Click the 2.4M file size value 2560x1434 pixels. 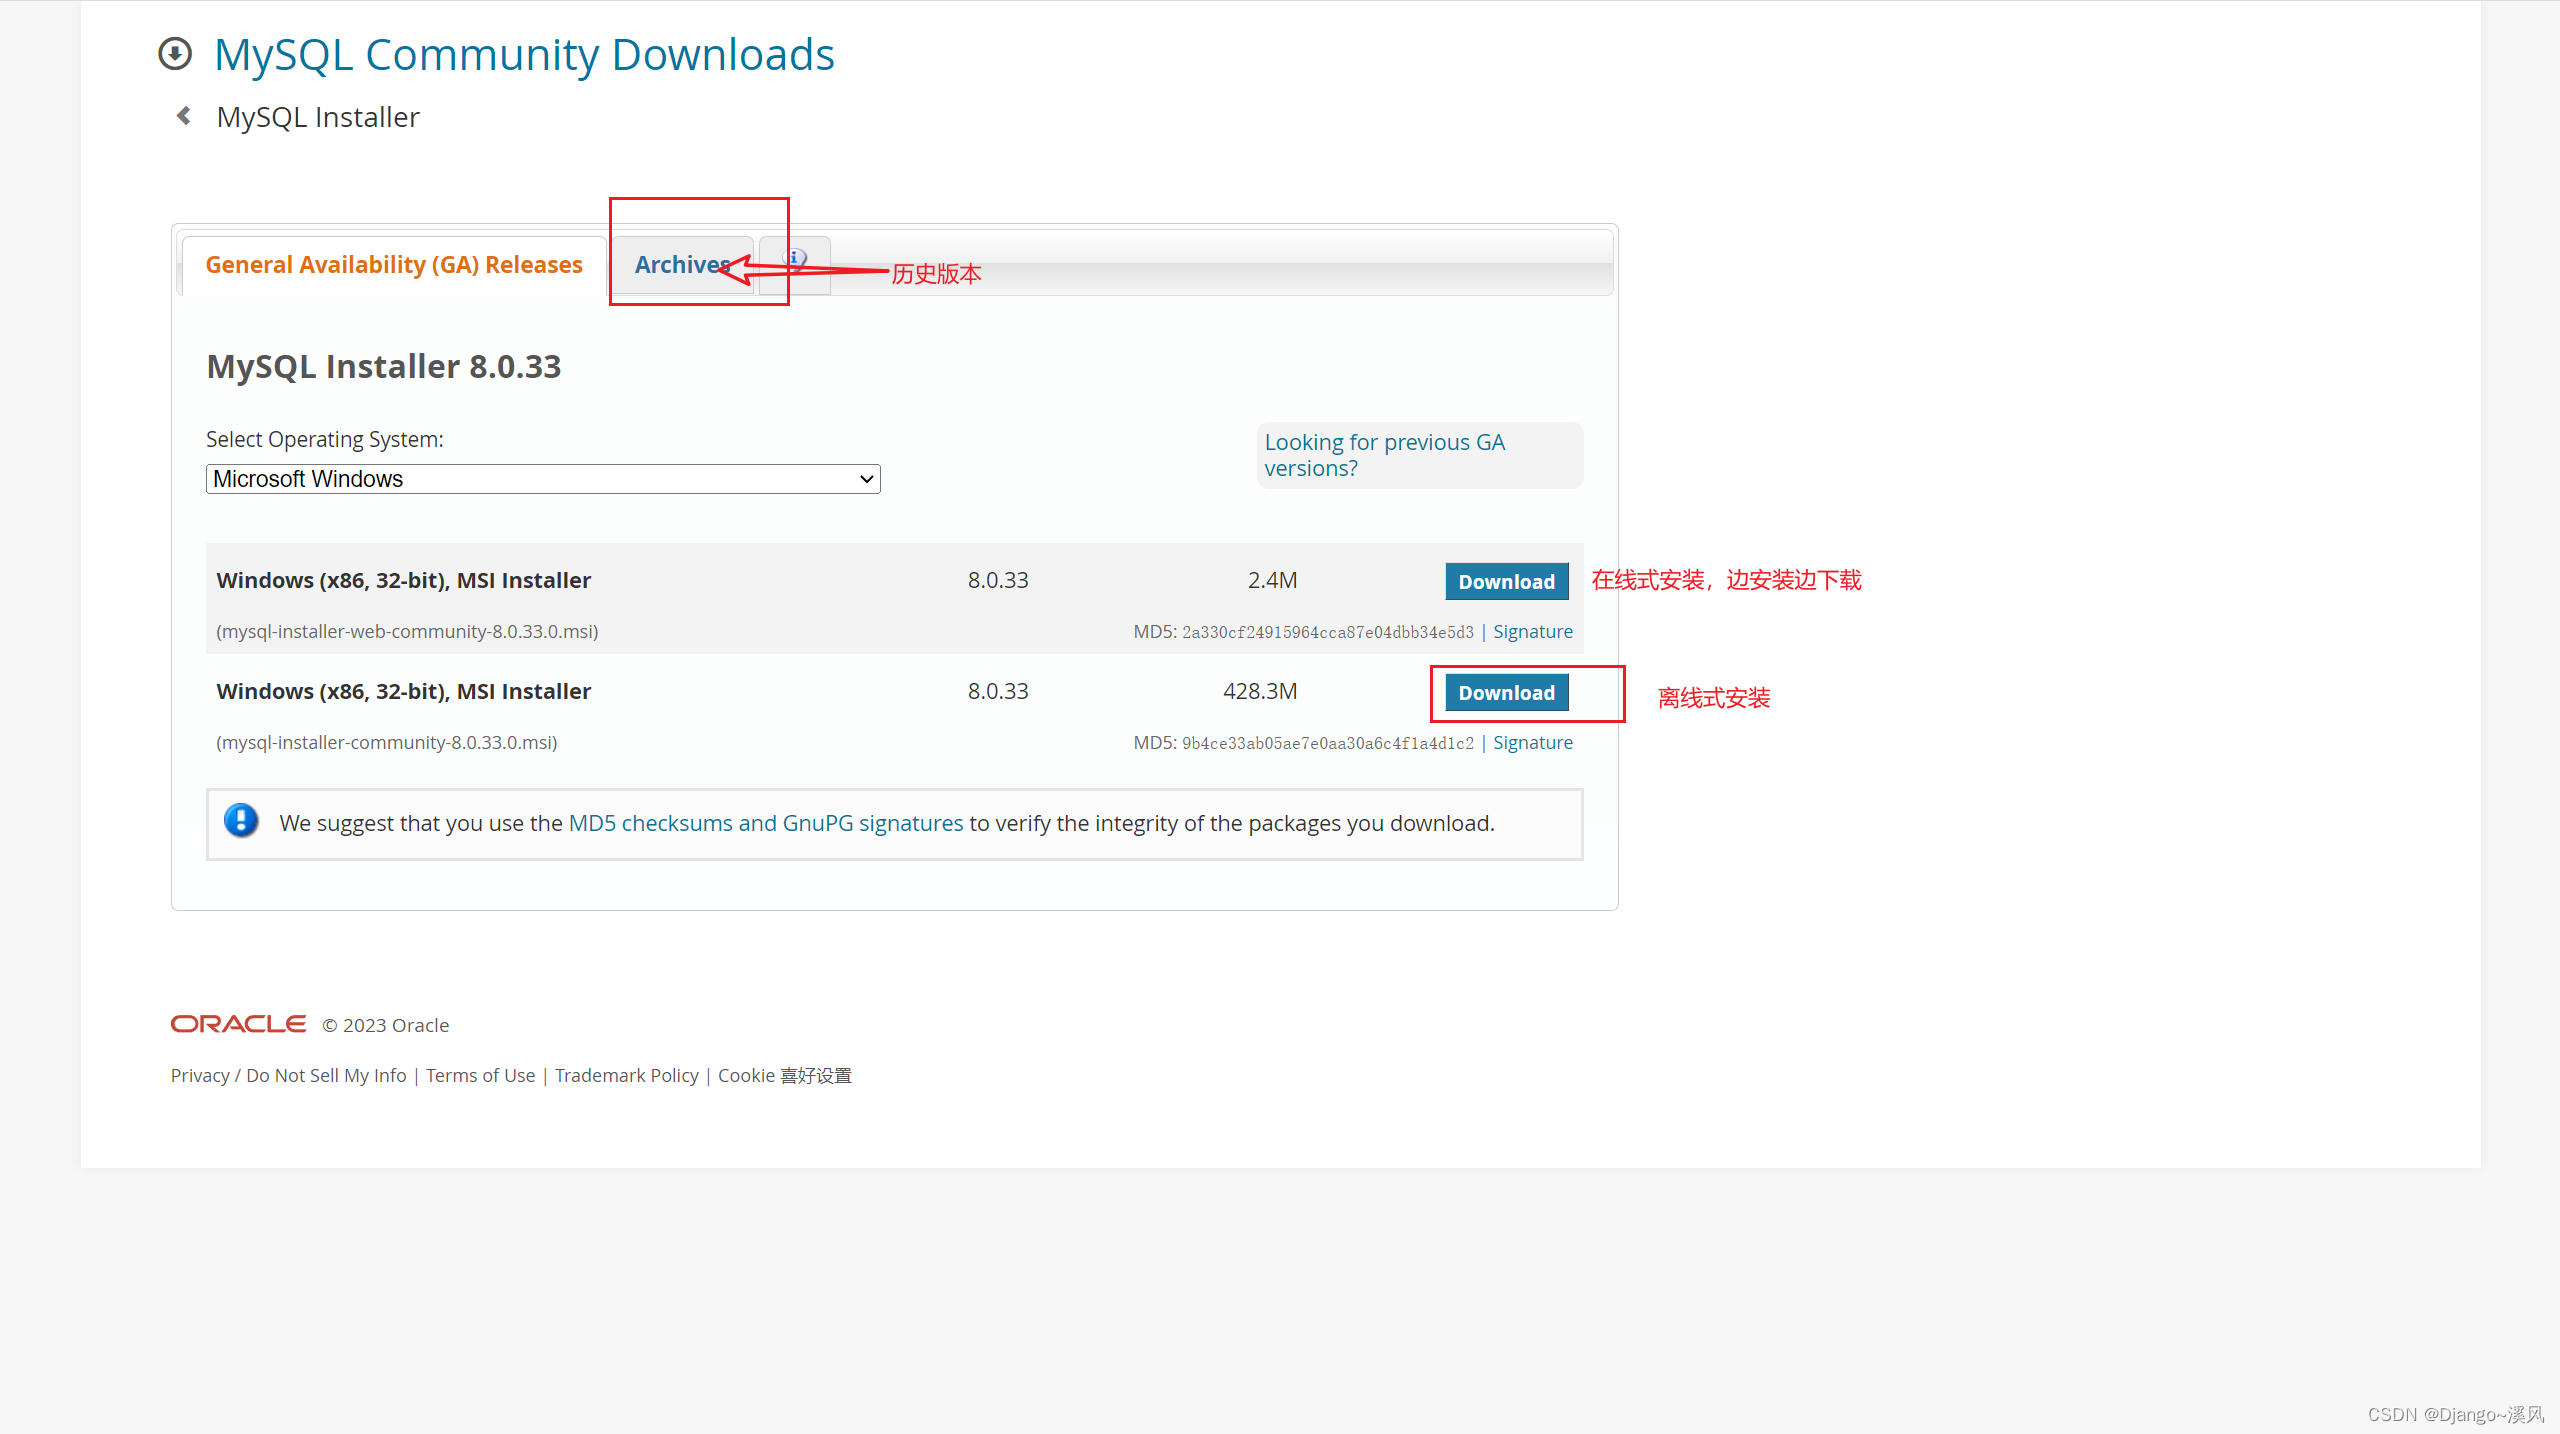point(1271,580)
